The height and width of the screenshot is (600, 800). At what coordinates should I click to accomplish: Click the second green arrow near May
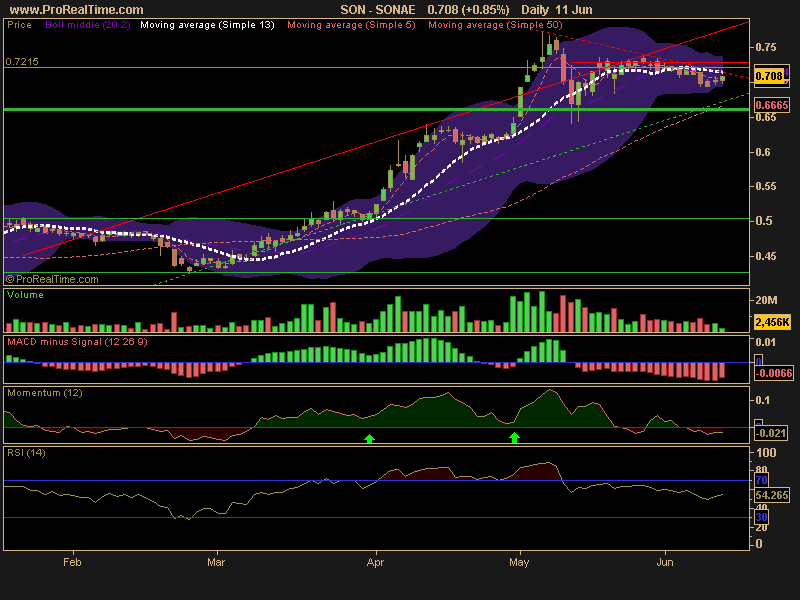point(515,438)
